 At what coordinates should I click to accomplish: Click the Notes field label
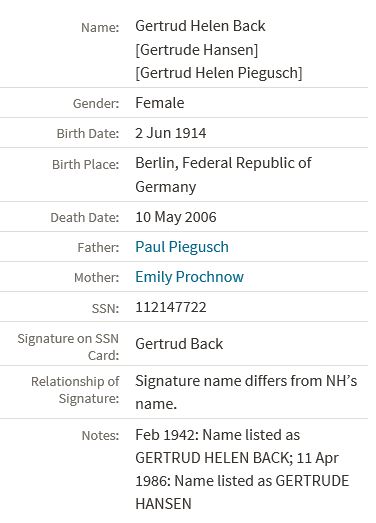coord(100,436)
